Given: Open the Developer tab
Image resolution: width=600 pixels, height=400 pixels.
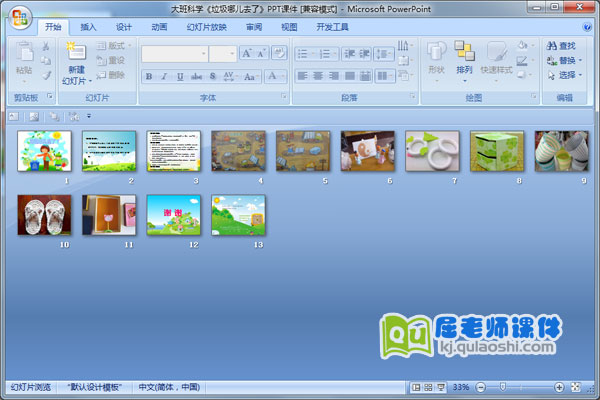Looking at the screenshot, I should (333, 27).
